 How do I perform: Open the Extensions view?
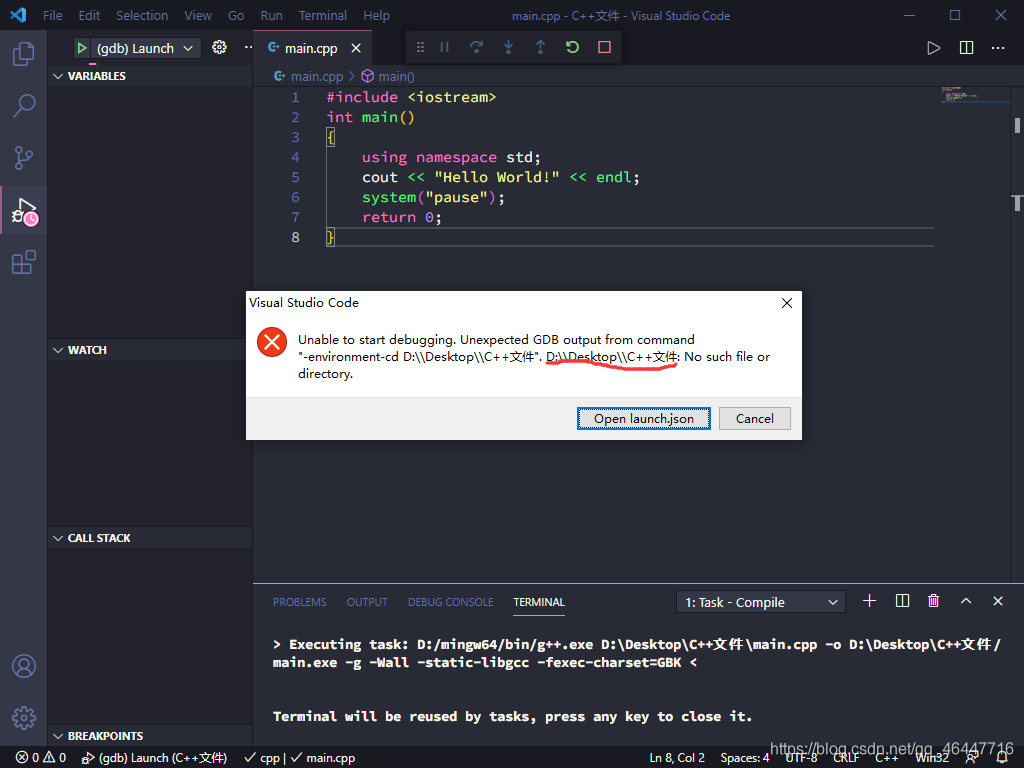point(23,262)
